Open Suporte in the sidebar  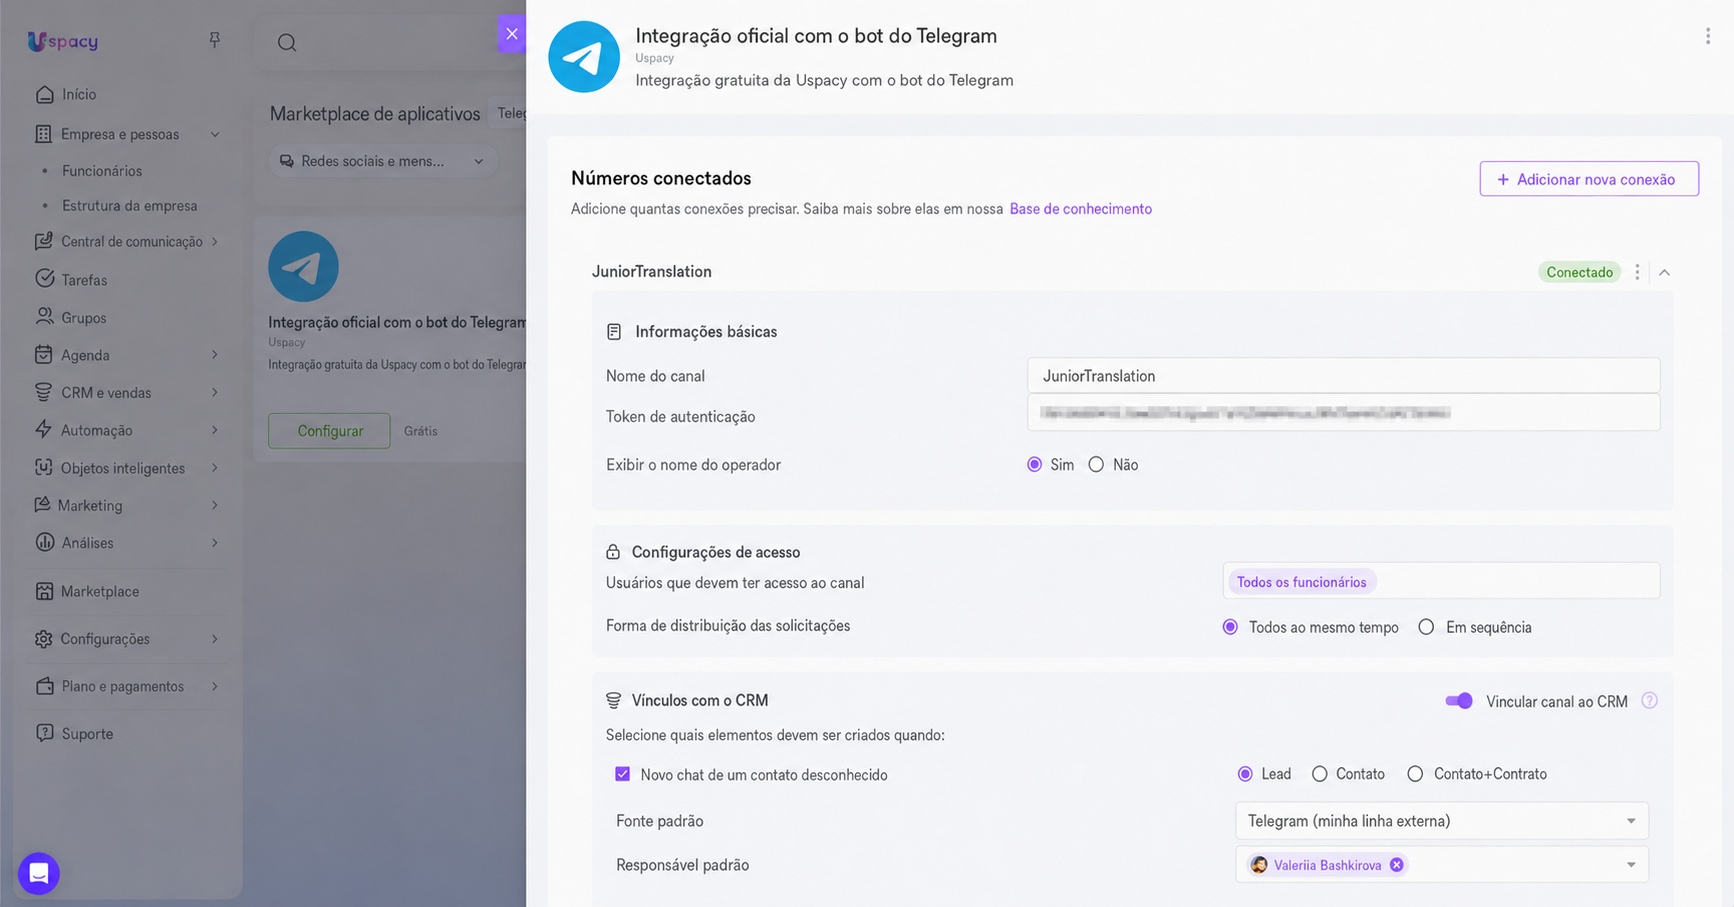click(x=87, y=733)
